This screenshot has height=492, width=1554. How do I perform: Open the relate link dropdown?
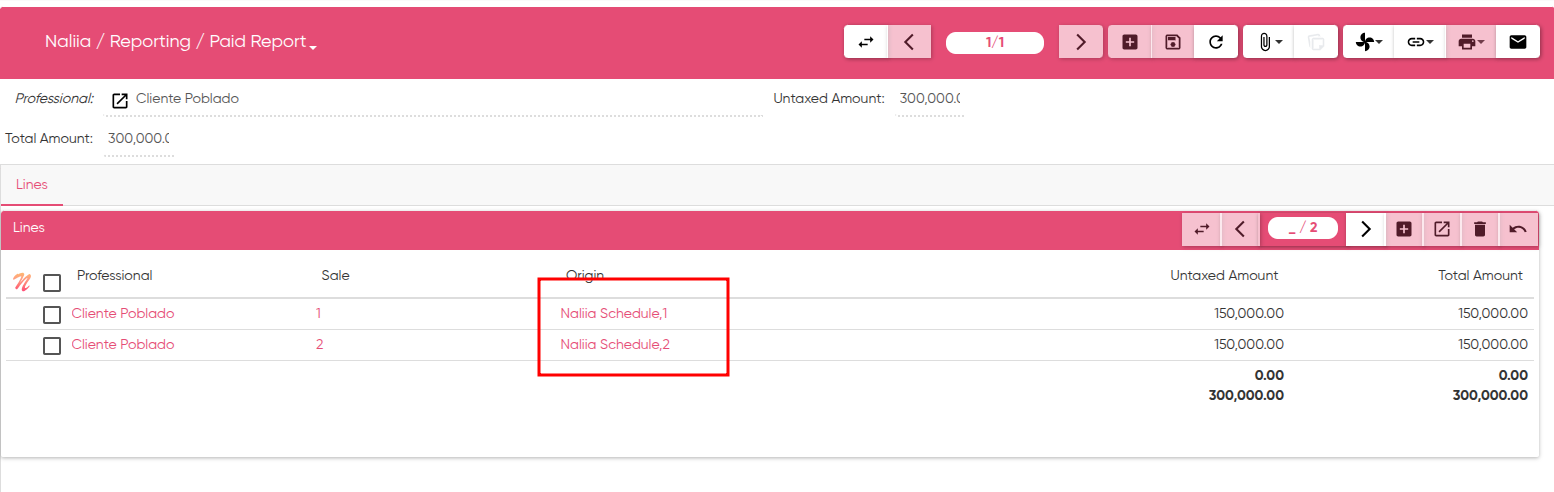click(x=1419, y=42)
